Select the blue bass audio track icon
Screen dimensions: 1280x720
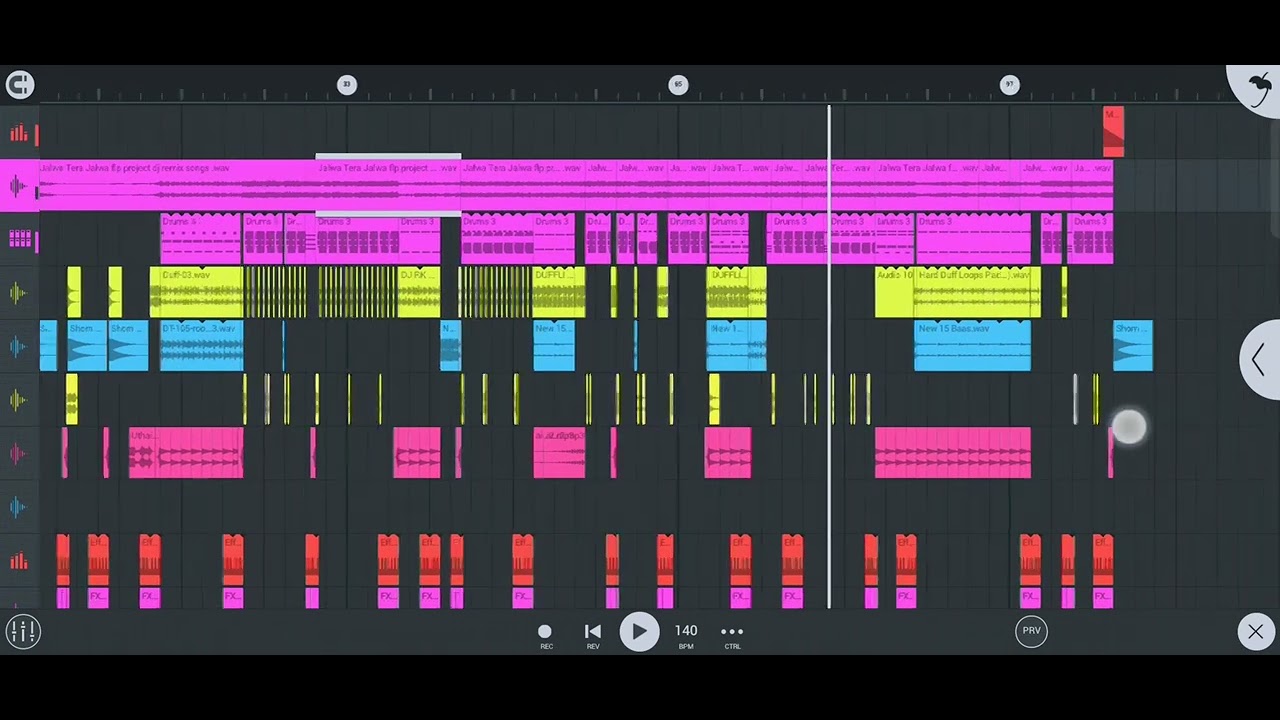[18, 346]
